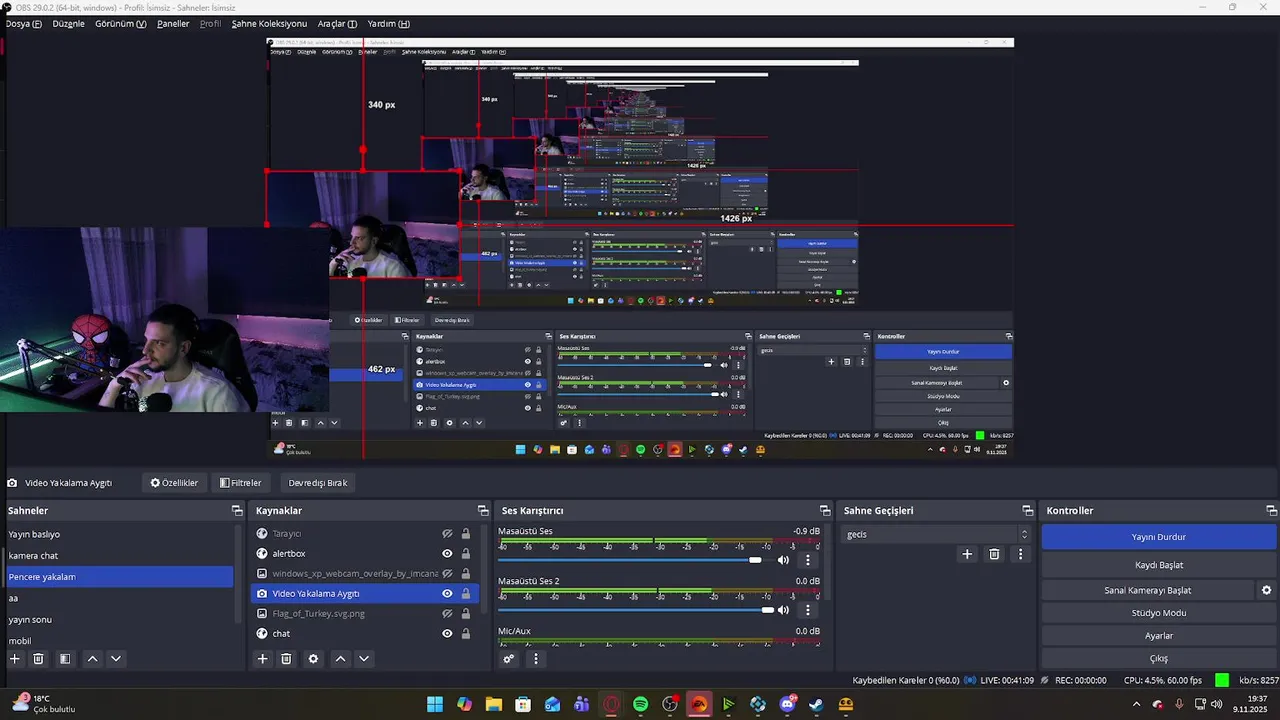The image size is (1280, 720).
Task: Show the windows_xp_webcam_overlay source
Action: [x=447, y=574]
